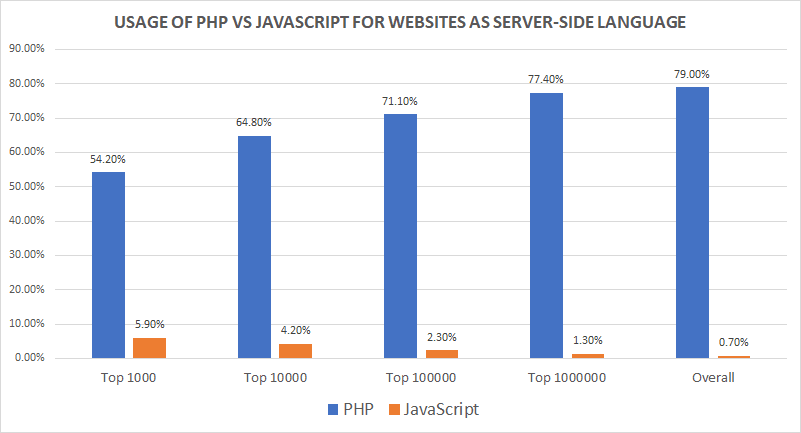Click the Top 1000 category label
Image resolution: width=801 pixels, height=433 pixels.
tap(128, 378)
